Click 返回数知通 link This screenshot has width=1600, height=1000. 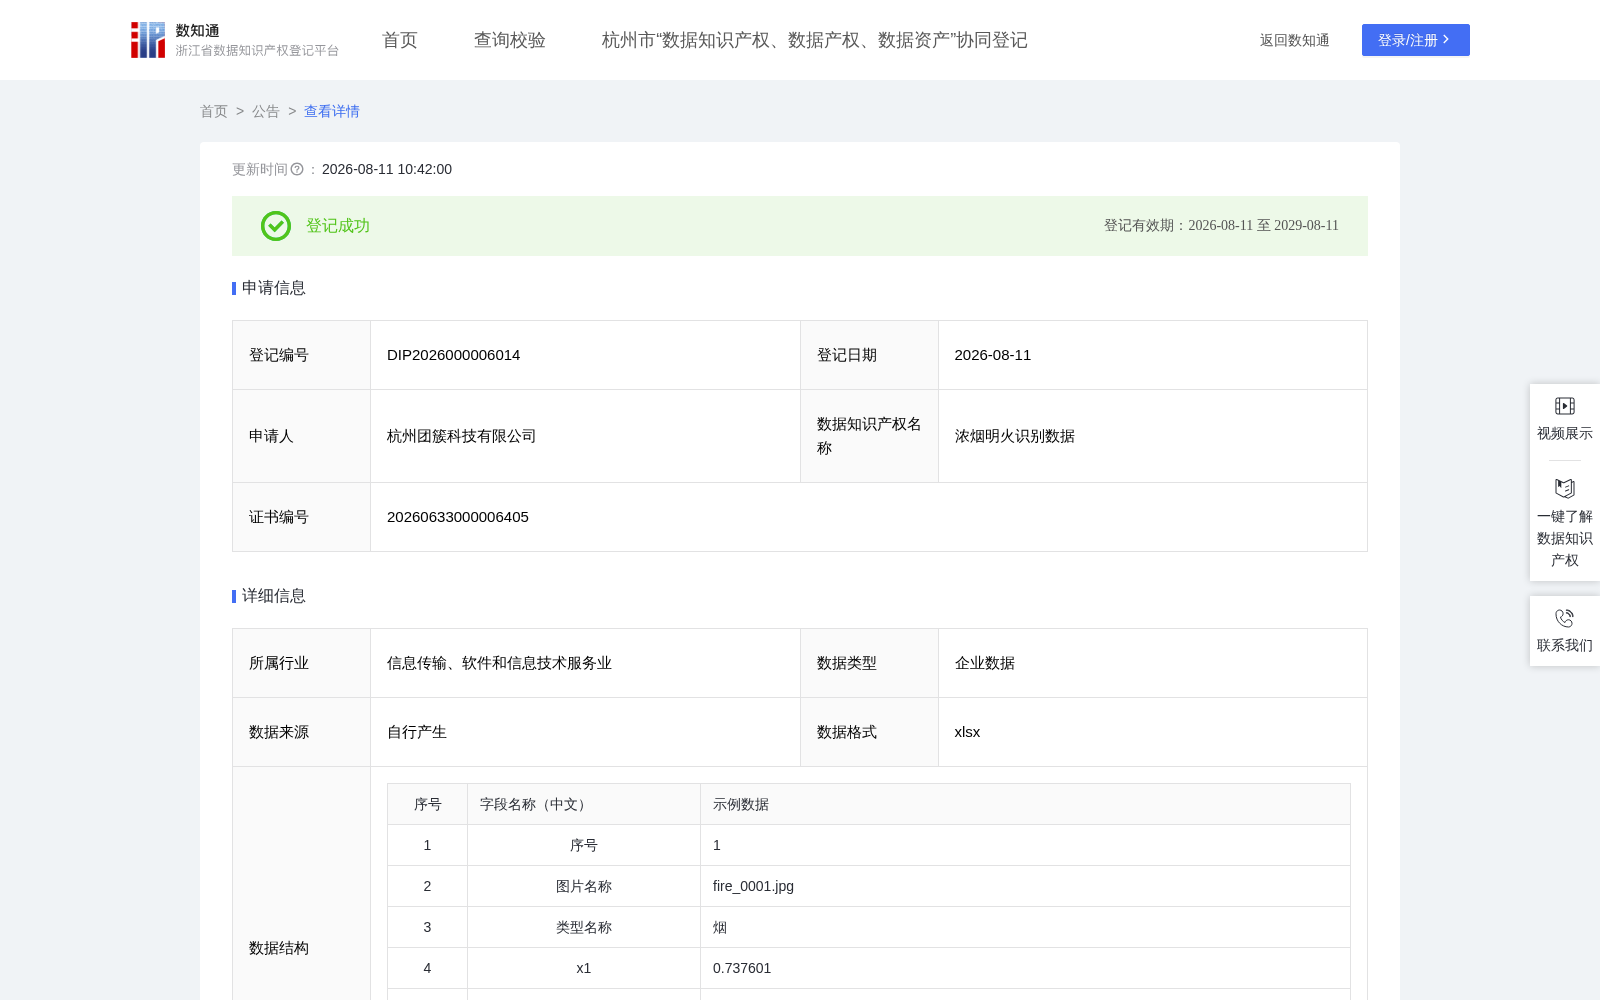(1295, 40)
